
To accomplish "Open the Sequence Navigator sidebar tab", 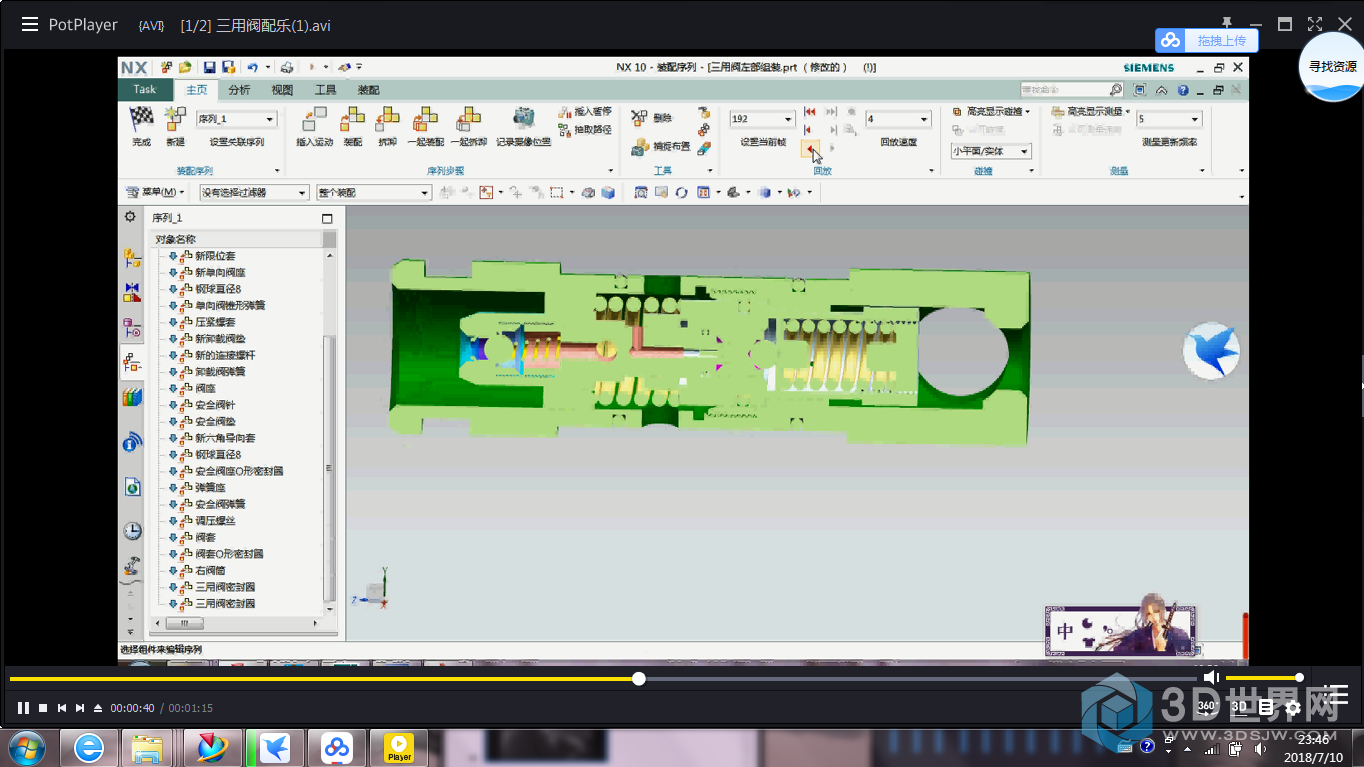I will pyautogui.click(x=132, y=360).
